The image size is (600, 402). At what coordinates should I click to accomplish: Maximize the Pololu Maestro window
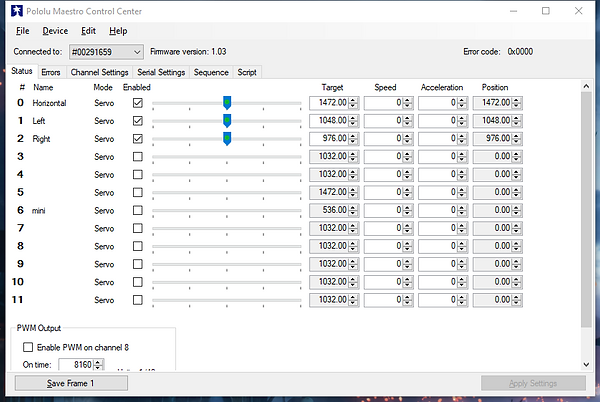point(546,11)
